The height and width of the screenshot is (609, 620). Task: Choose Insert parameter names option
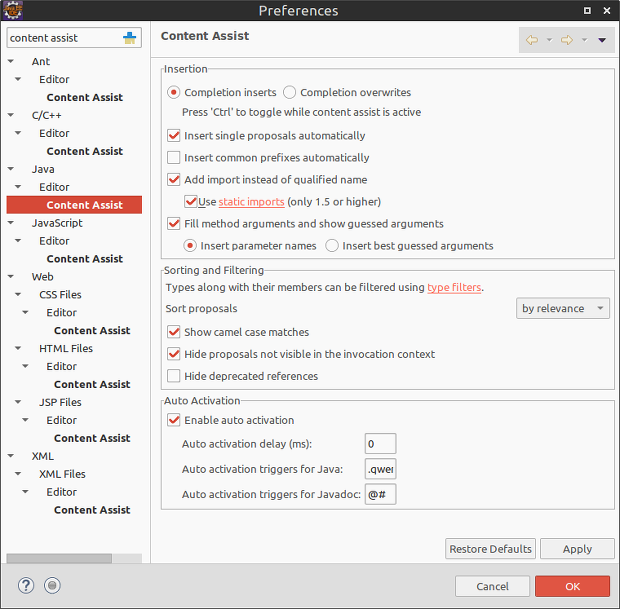tap(190, 246)
